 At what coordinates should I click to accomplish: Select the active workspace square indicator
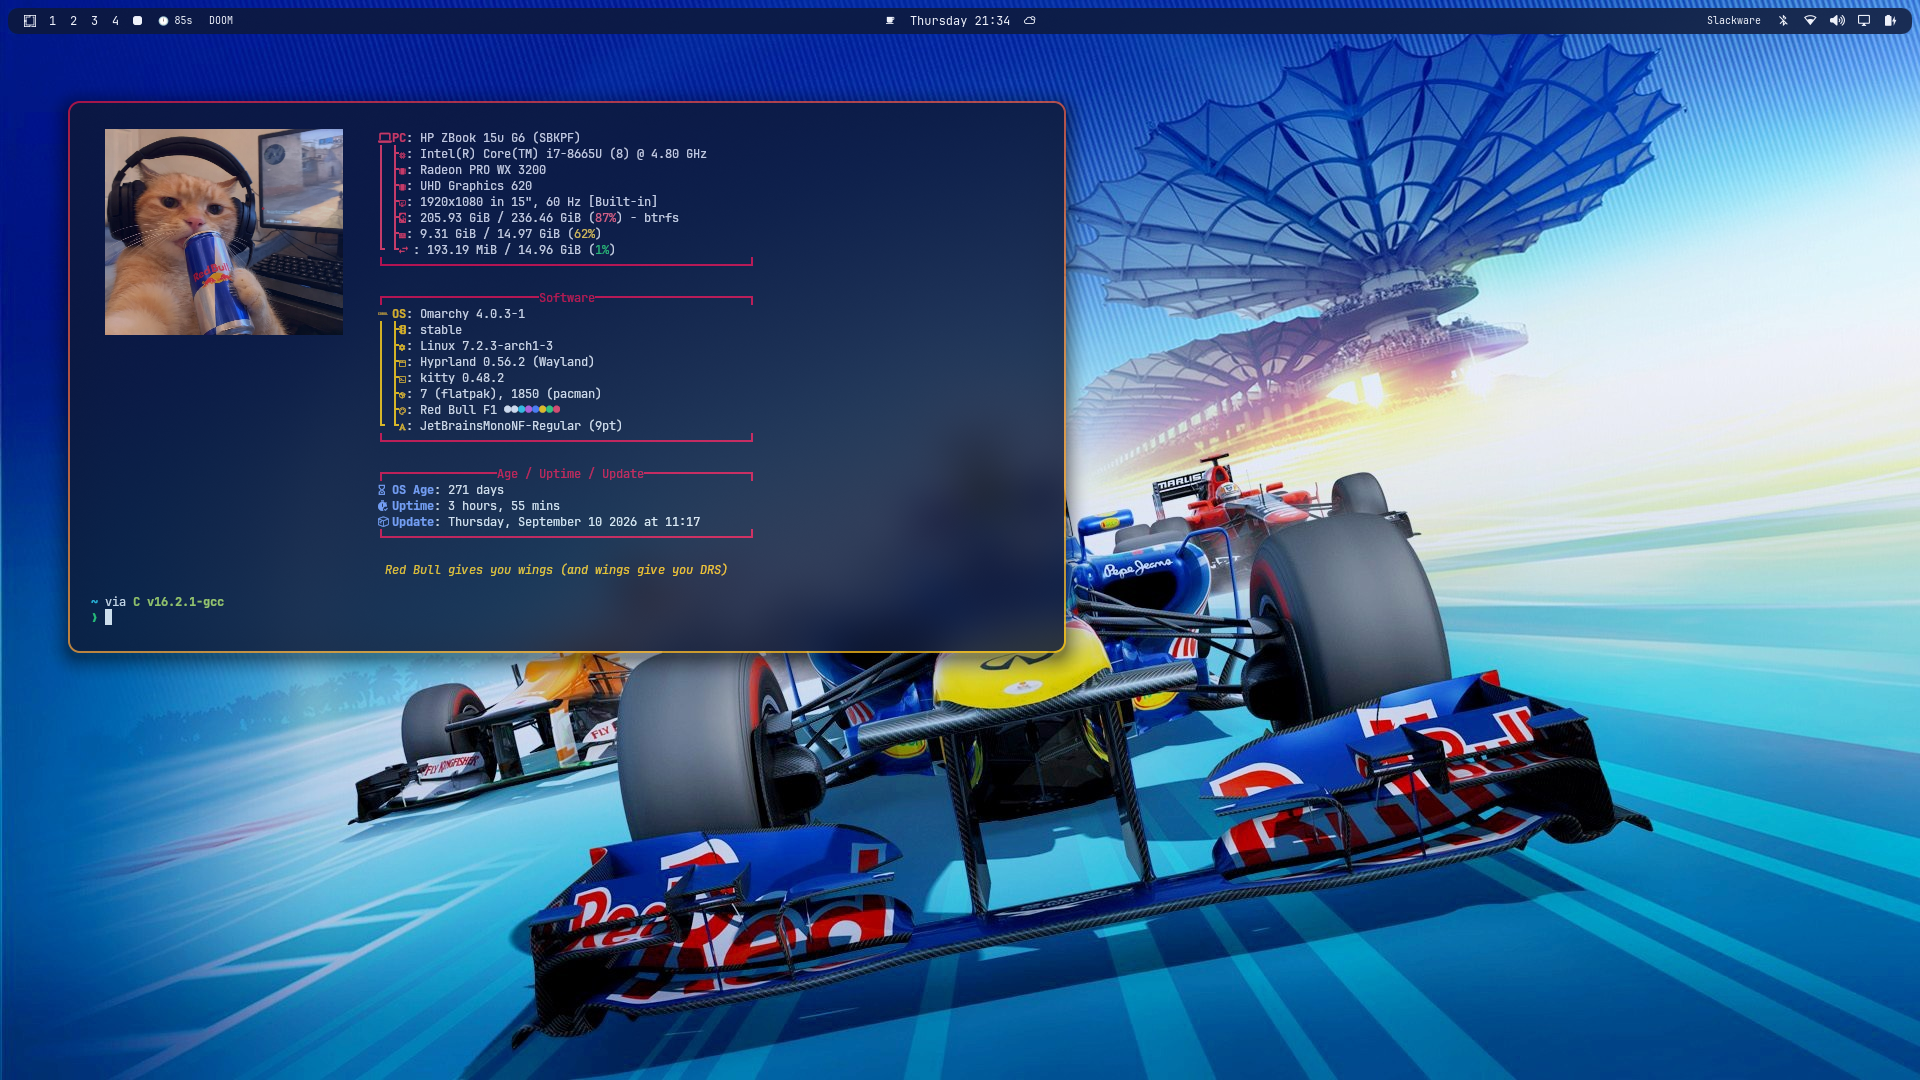click(x=138, y=21)
